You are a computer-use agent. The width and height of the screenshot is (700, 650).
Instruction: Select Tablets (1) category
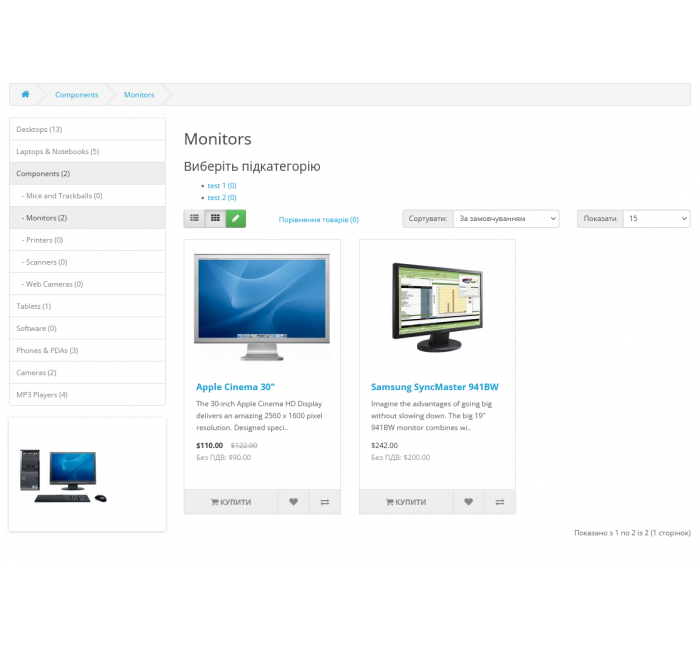88,306
